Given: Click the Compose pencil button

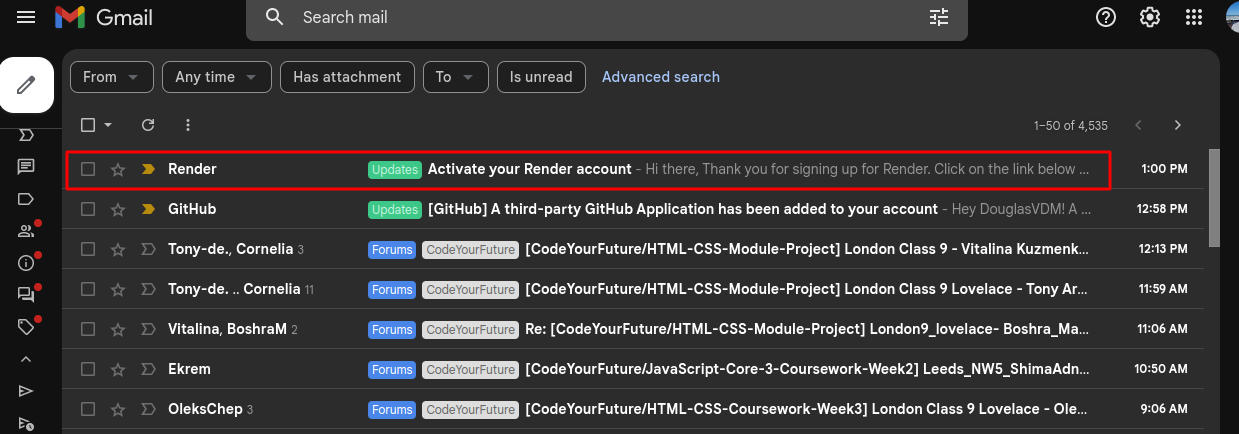Looking at the screenshot, I should (x=27, y=84).
